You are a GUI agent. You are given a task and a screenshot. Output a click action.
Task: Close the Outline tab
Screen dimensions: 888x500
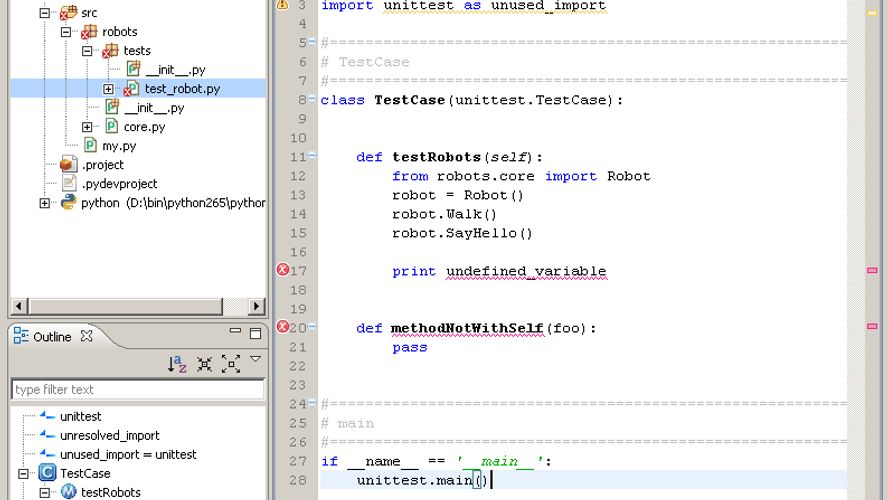click(x=86, y=337)
